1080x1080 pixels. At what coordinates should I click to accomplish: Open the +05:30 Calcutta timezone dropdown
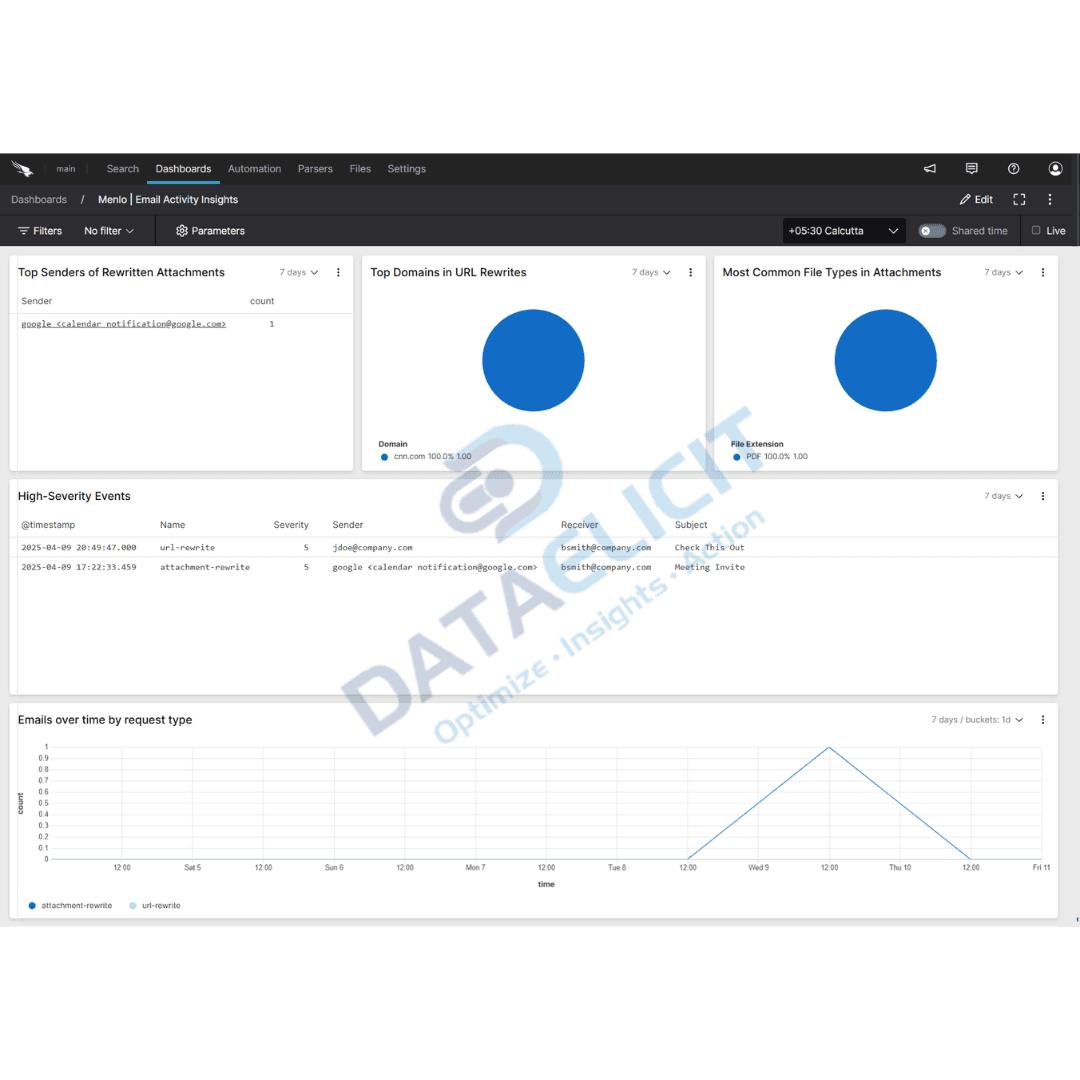(x=843, y=230)
